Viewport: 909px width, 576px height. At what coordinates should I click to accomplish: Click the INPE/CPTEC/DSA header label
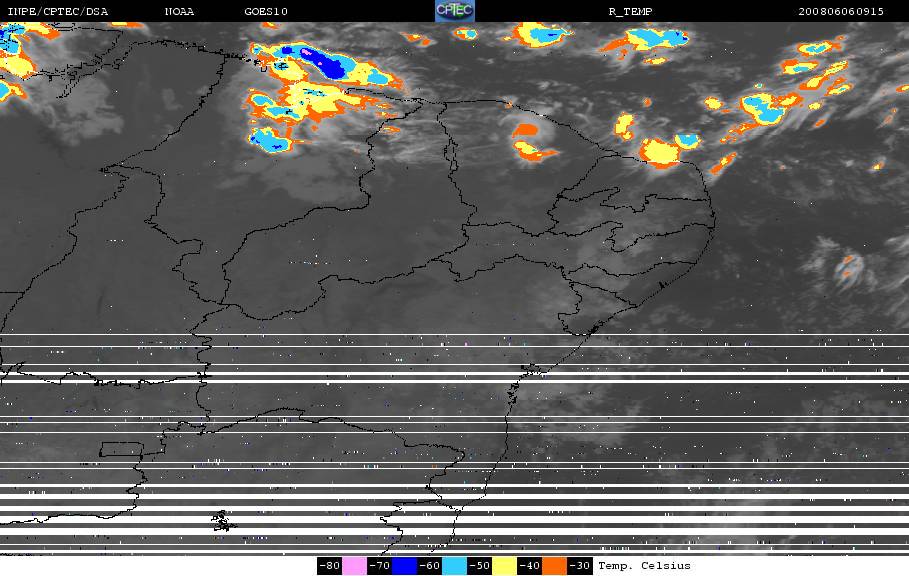pyautogui.click(x=57, y=12)
